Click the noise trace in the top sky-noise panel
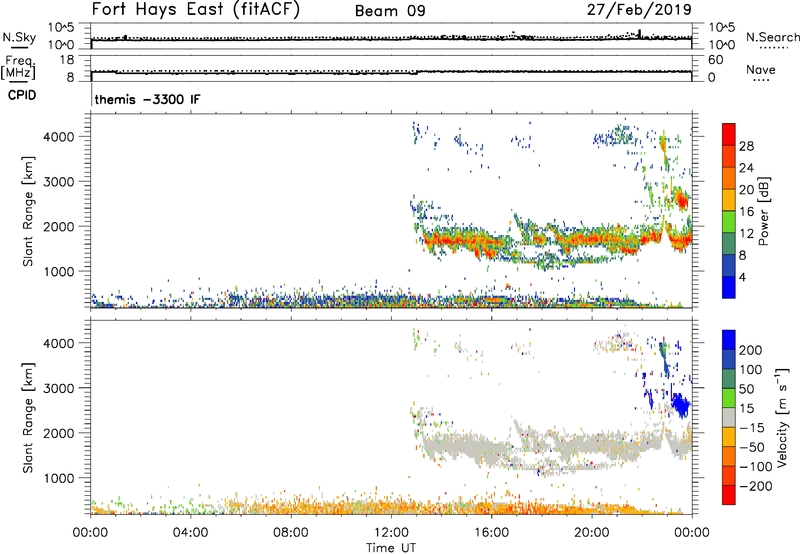800x554 pixels. [x=391, y=38]
